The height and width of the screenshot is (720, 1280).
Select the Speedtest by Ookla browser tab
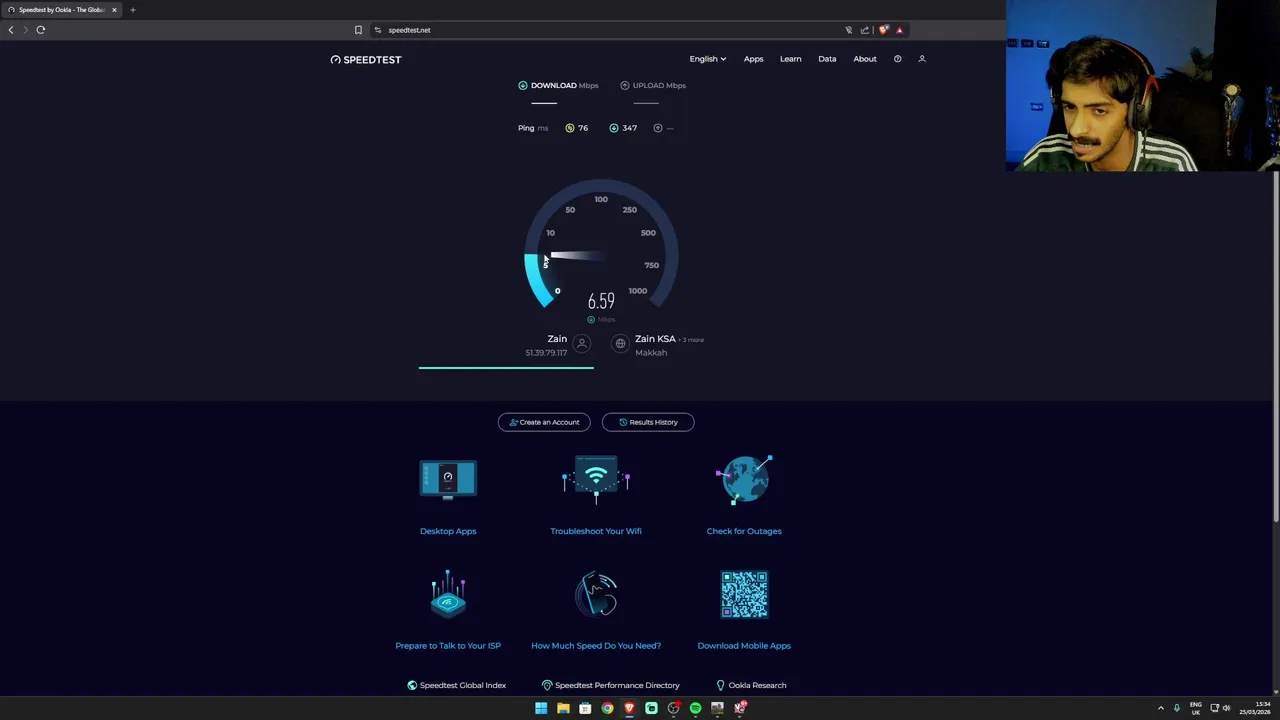[x=62, y=10]
